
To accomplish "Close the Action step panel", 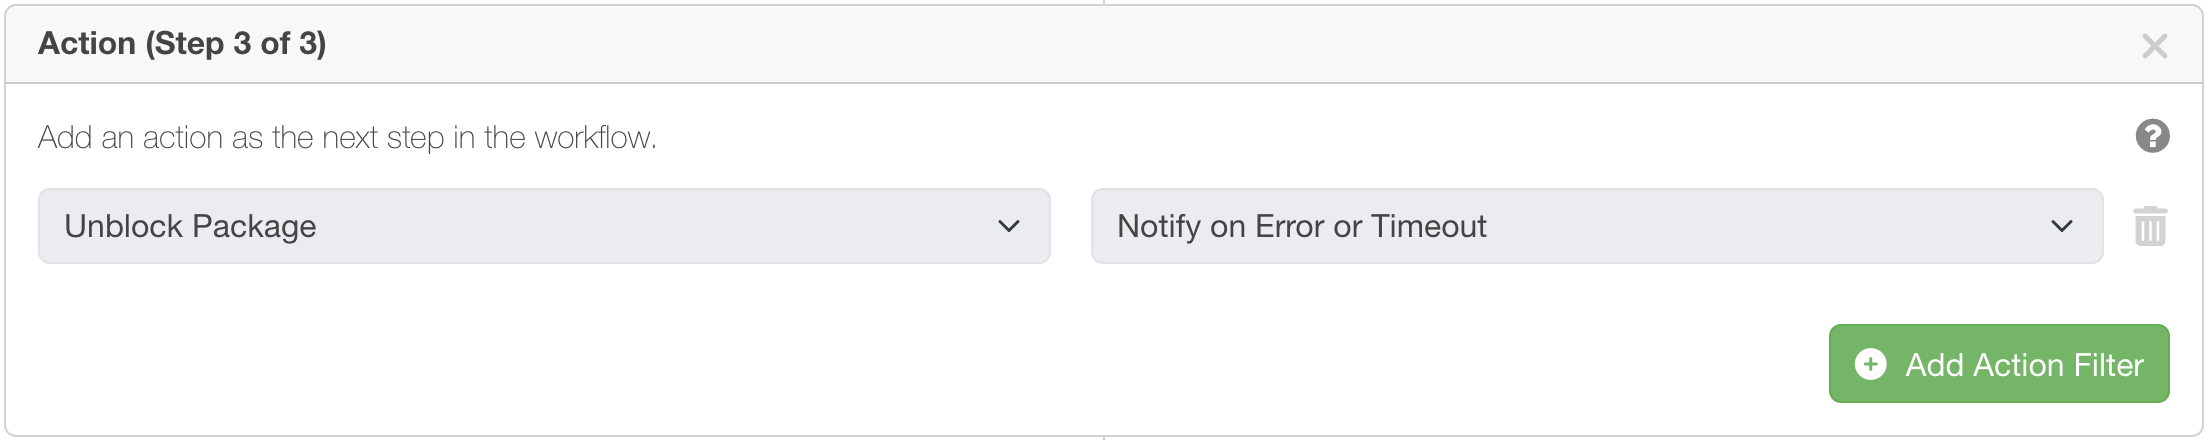I will (x=2154, y=46).
